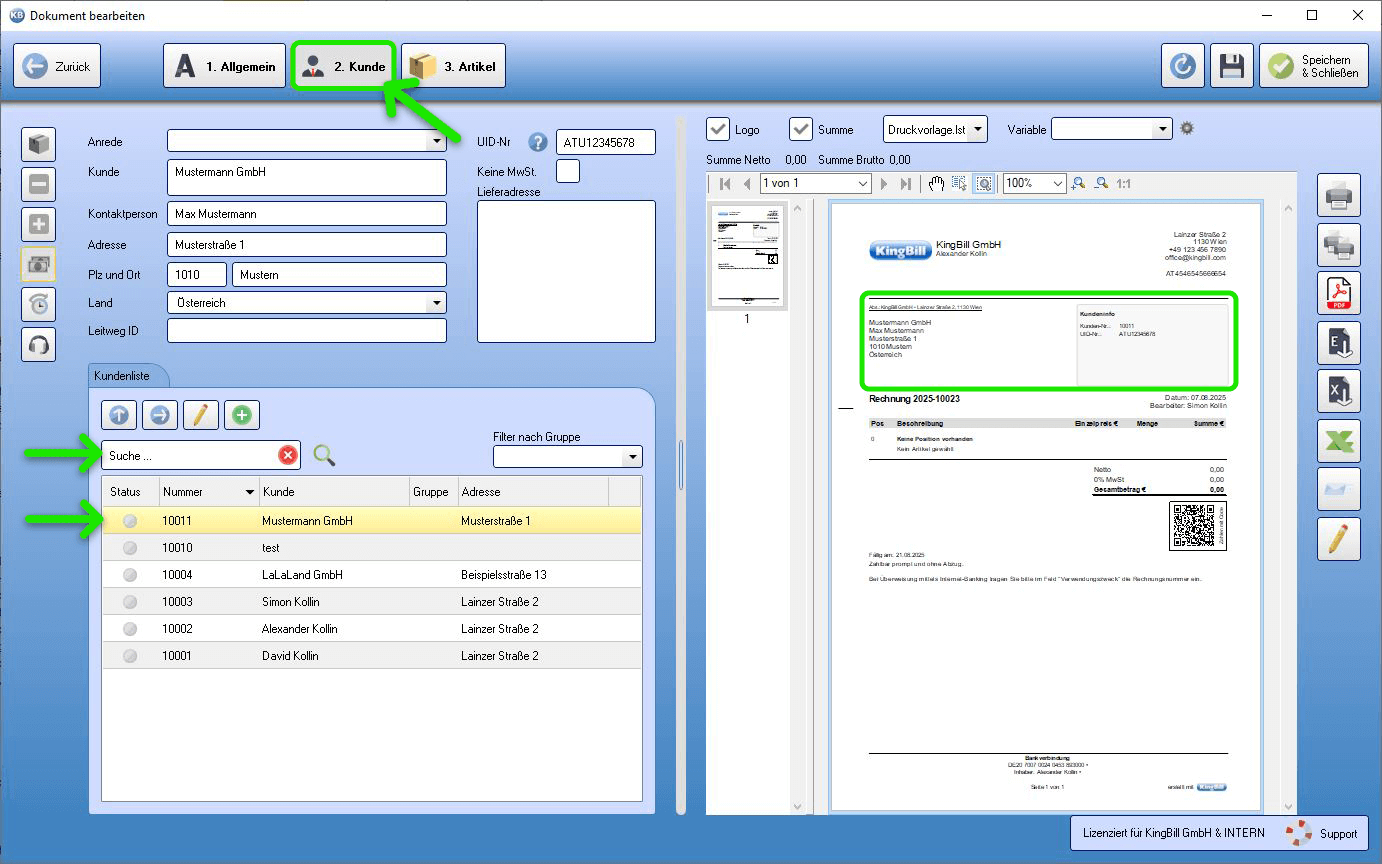The width and height of the screenshot is (1382, 864).
Task: Click the green Excel export icon
Action: click(1338, 440)
